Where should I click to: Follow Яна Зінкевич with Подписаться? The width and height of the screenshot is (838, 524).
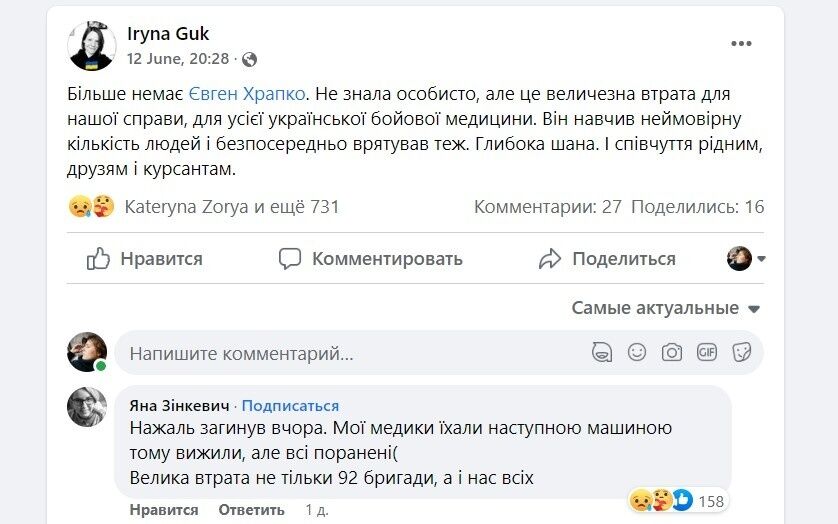(290, 405)
